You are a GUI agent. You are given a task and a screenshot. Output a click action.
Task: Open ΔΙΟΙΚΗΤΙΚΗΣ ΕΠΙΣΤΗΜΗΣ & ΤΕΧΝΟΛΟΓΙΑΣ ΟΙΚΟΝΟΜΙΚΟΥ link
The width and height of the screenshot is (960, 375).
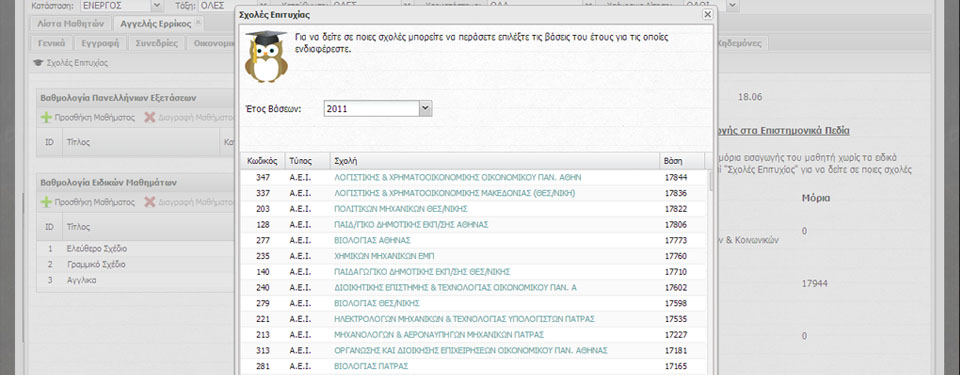(456, 287)
